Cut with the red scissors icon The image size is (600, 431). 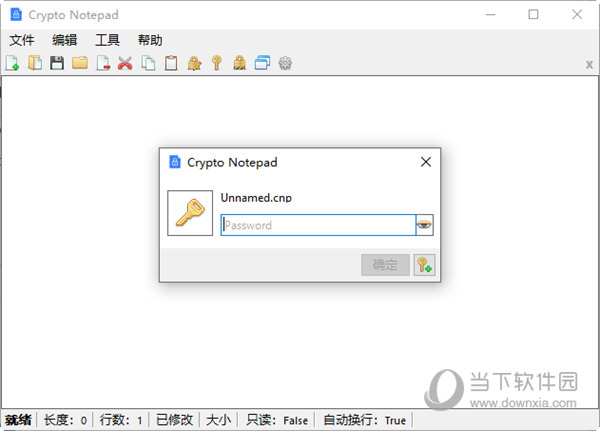[125, 63]
